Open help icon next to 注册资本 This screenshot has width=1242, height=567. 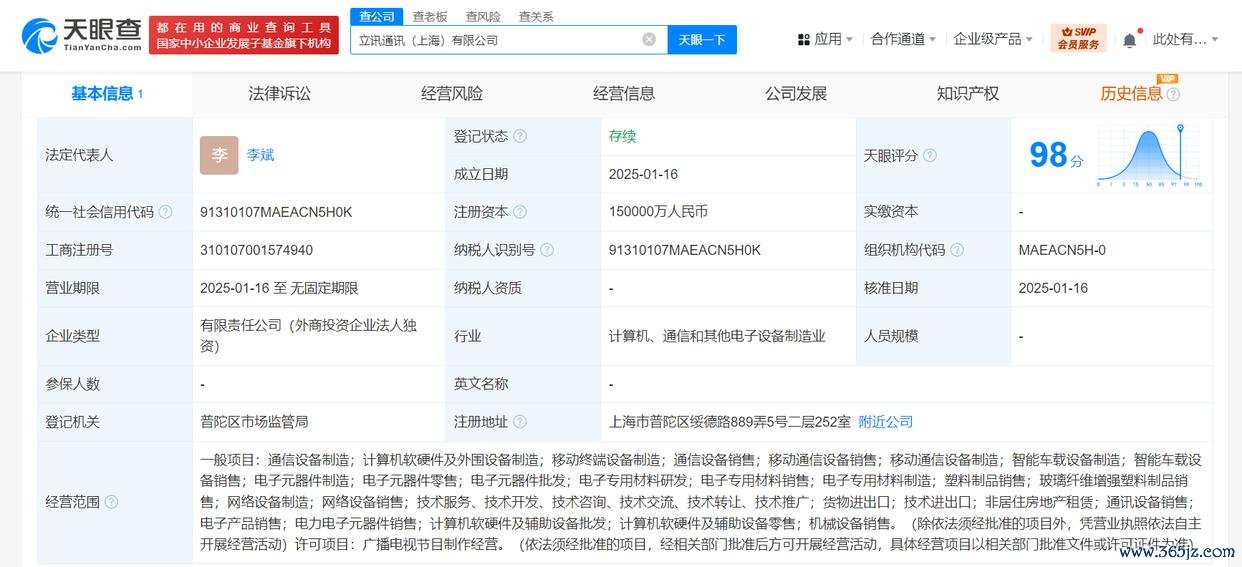[520, 212]
